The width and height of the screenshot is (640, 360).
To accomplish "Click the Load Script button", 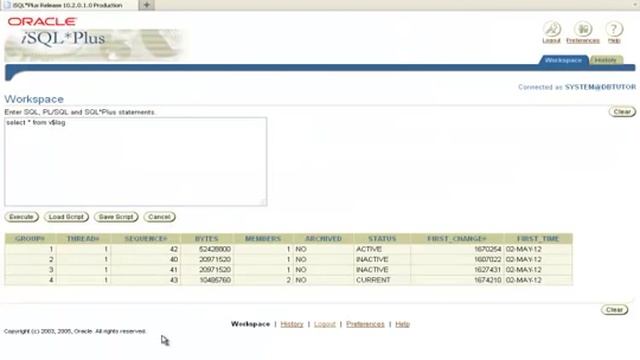I will pyautogui.click(x=66, y=217).
